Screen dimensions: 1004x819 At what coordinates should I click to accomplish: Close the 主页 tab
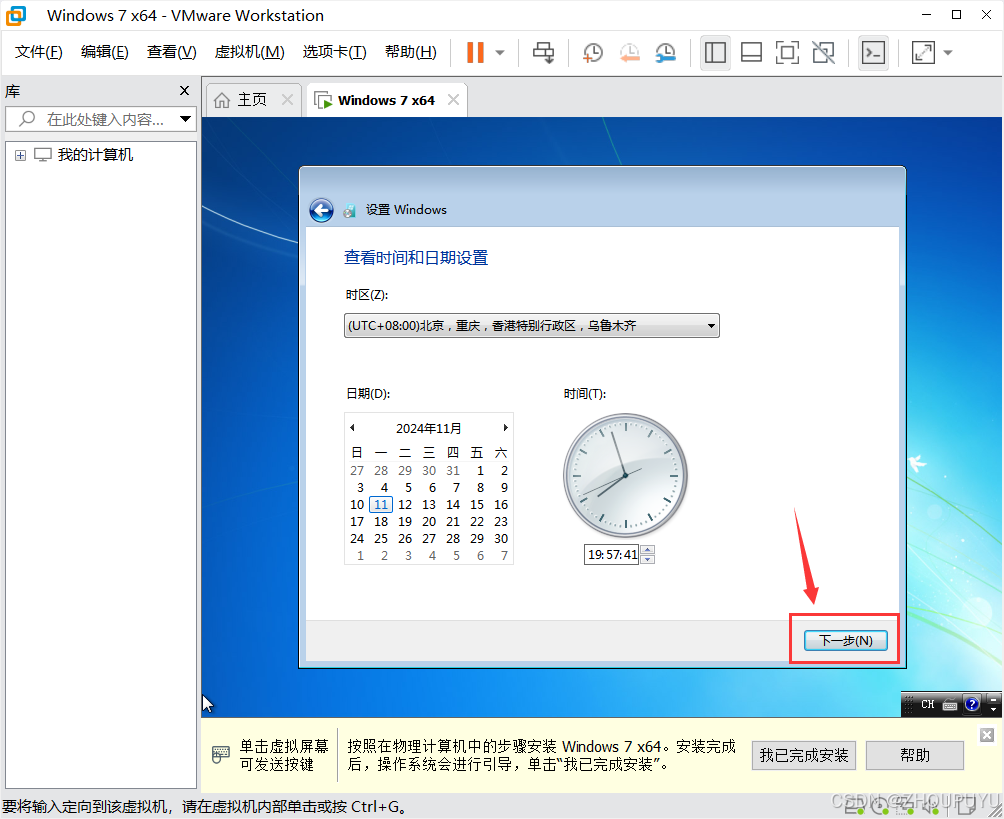[287, 100]
